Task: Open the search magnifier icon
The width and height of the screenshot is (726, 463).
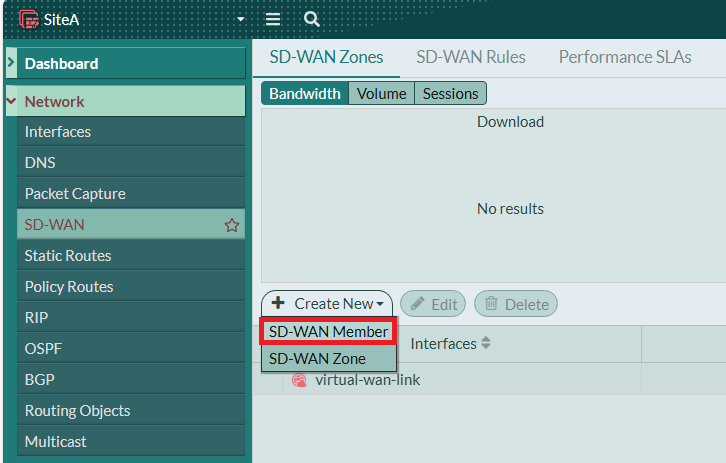Action: pos(312,19)
